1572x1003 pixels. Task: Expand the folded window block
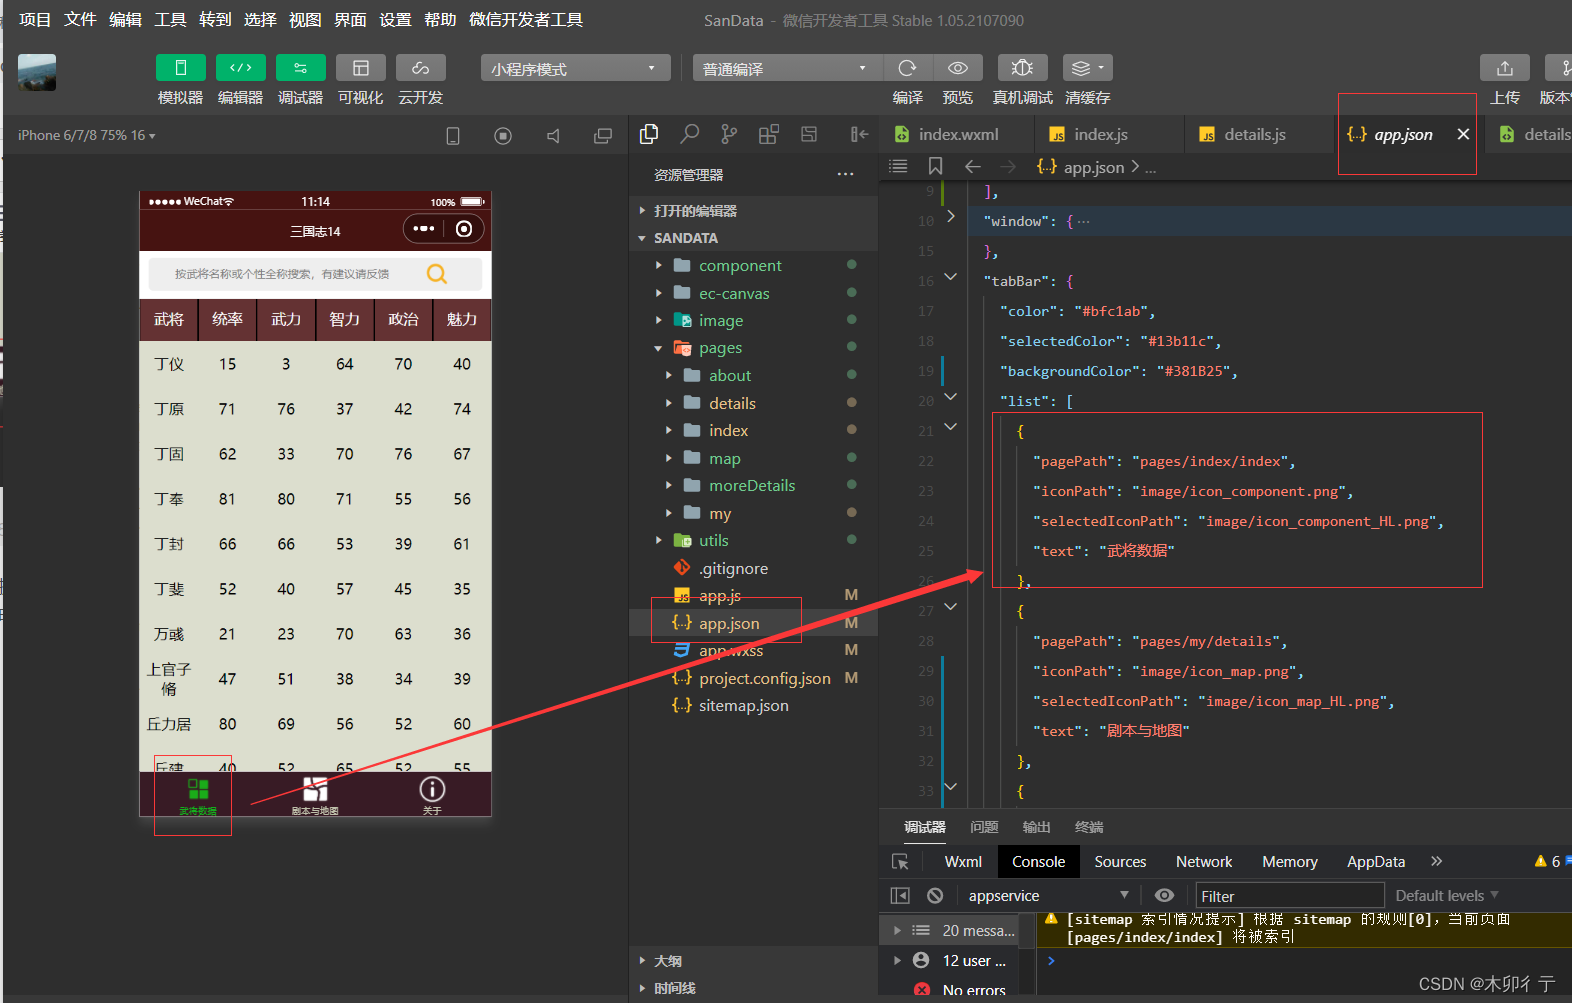click(x=950, y=216)
